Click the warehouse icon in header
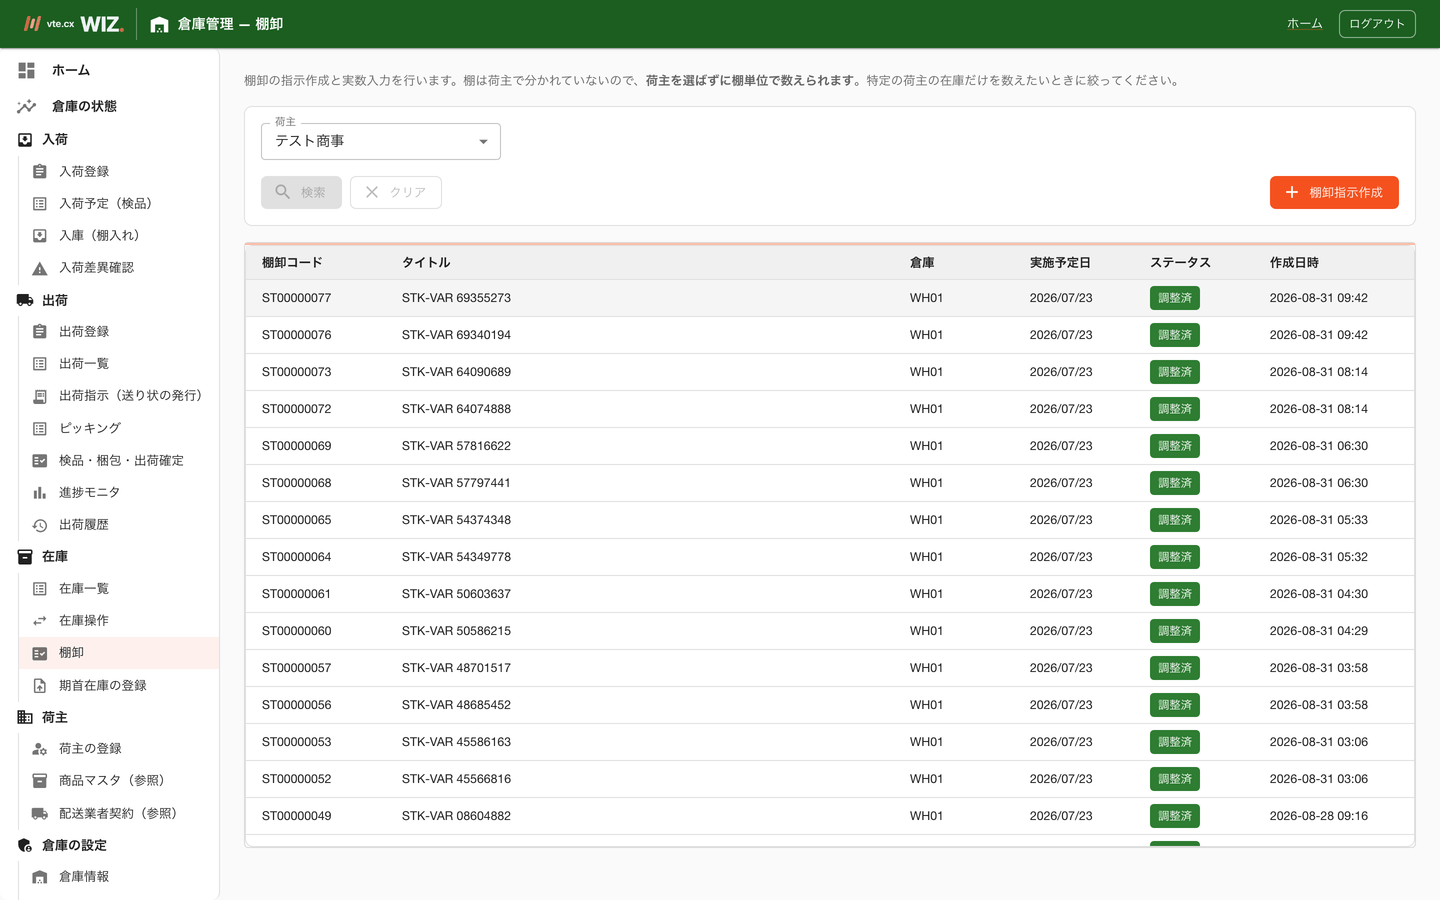Viewport: 1440px width, 900px height. [159, 24]
